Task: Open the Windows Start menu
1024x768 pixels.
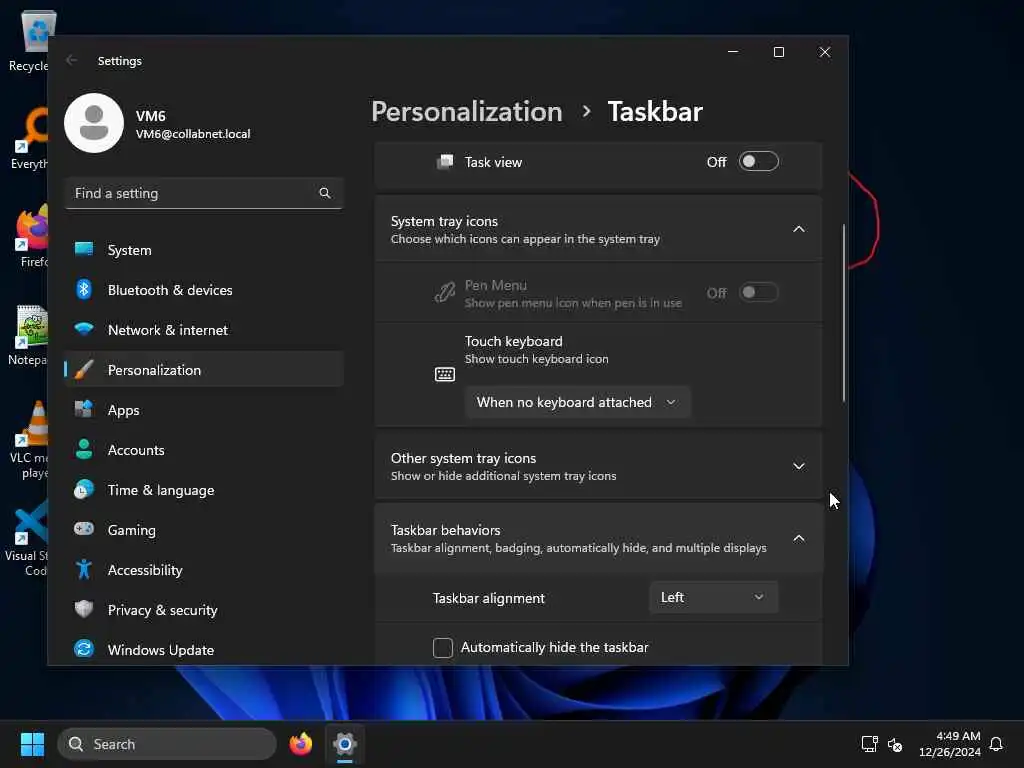Action: [32, 744]
